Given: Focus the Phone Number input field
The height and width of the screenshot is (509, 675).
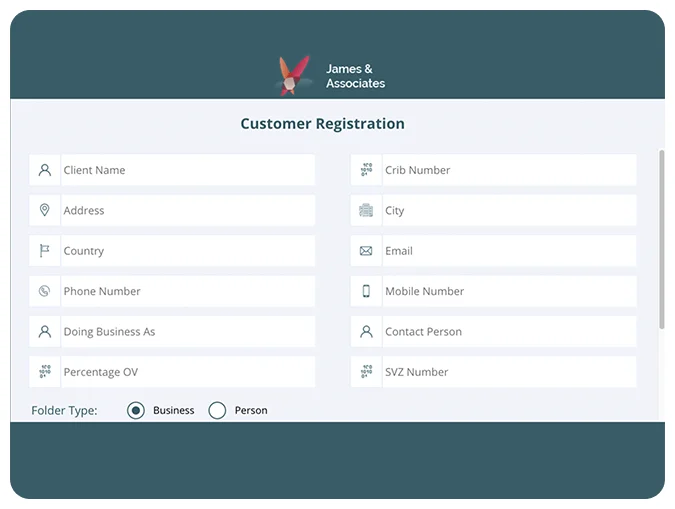Looking at the screenshot, I should point(188,291).
